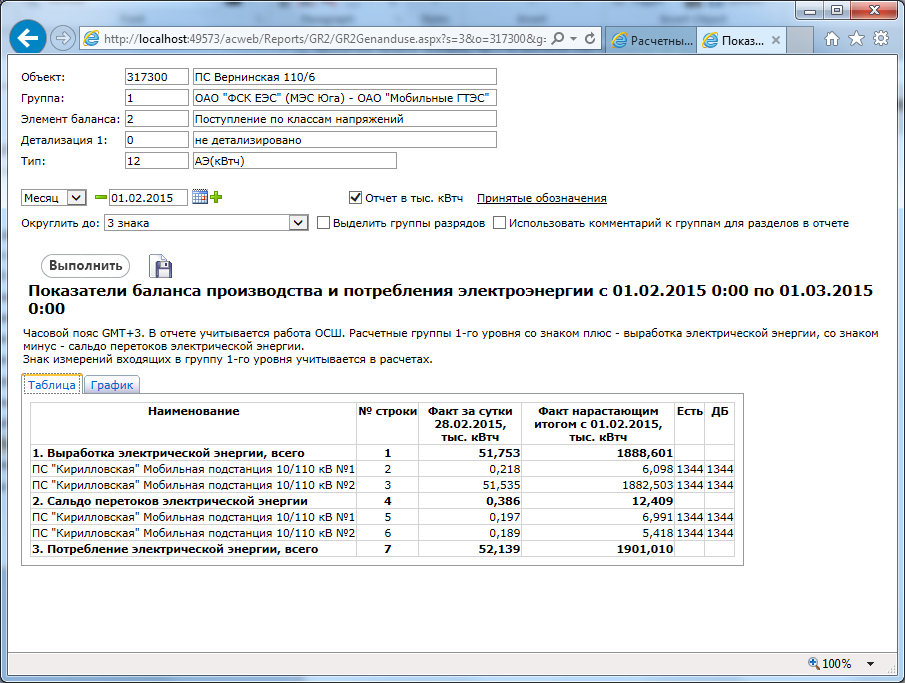Click the green plus to increase date
The image size is (905, 683).
coord(216,197)
